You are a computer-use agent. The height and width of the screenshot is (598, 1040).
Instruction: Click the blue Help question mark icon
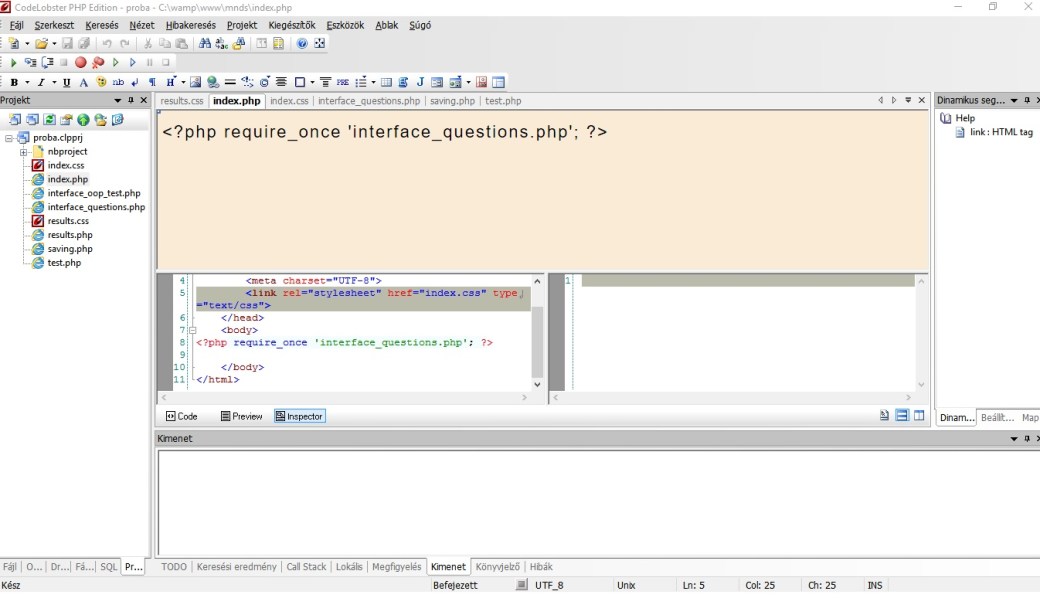point(301,44)
